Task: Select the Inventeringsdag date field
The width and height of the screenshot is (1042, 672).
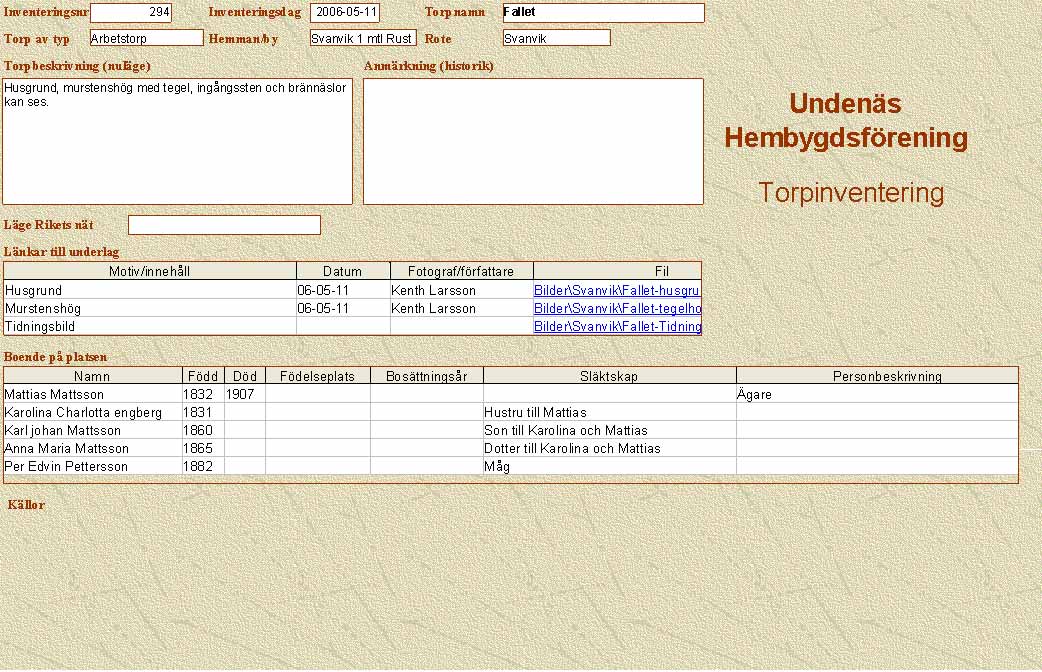Action: pos(345,13)
